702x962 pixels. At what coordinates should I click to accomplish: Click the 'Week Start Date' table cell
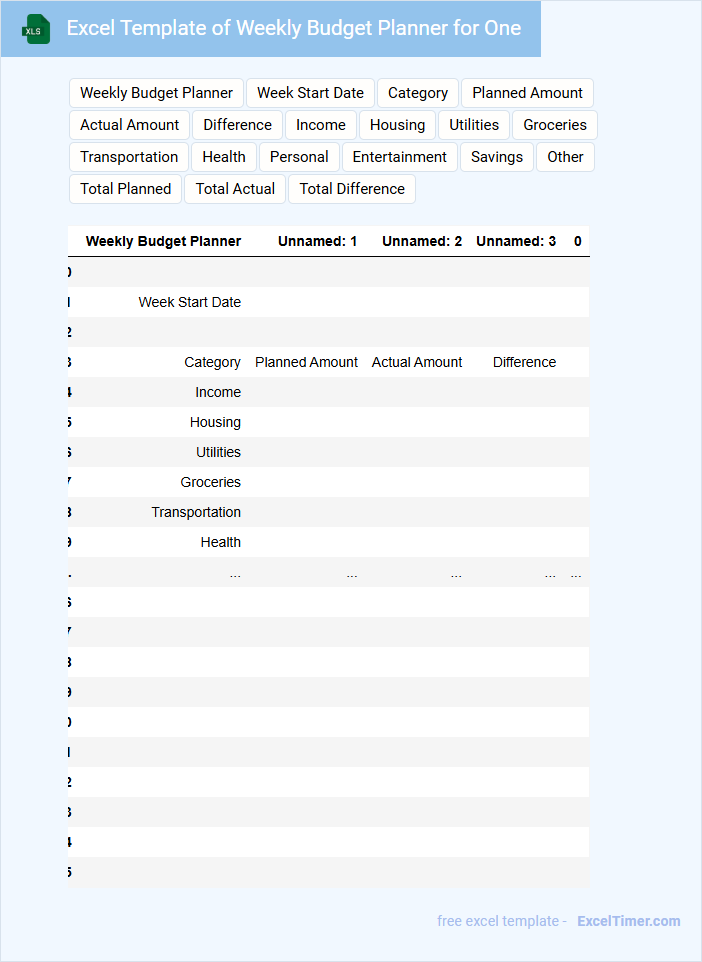[190, 302]
